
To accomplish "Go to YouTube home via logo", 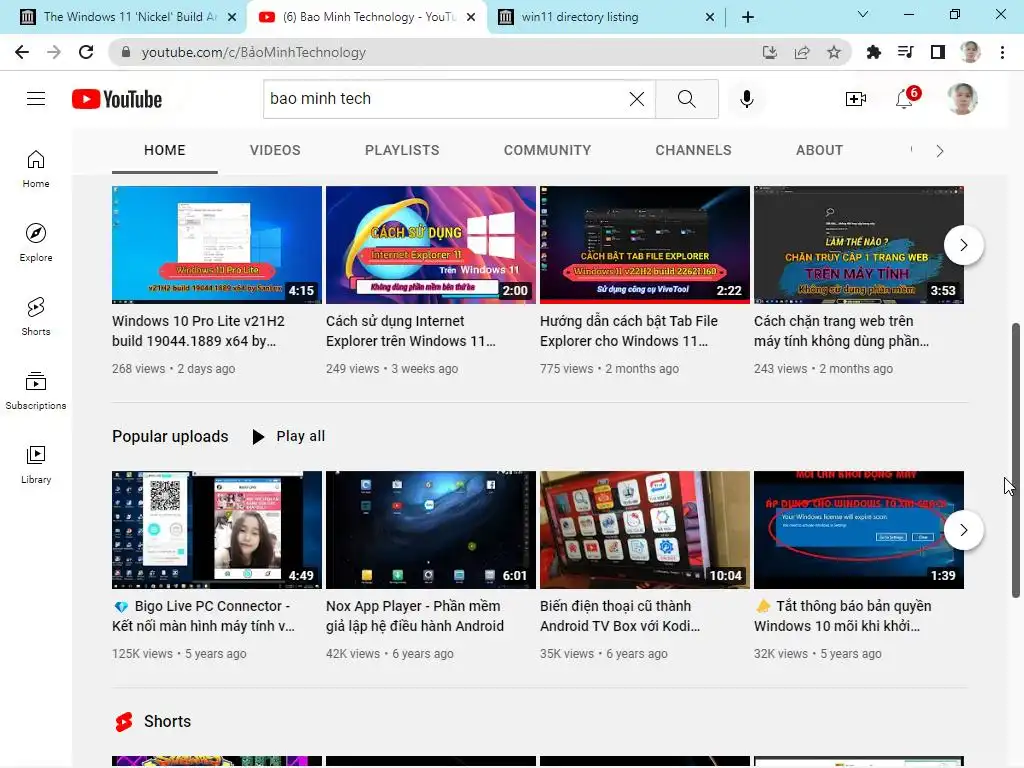I will coord(117,99).
